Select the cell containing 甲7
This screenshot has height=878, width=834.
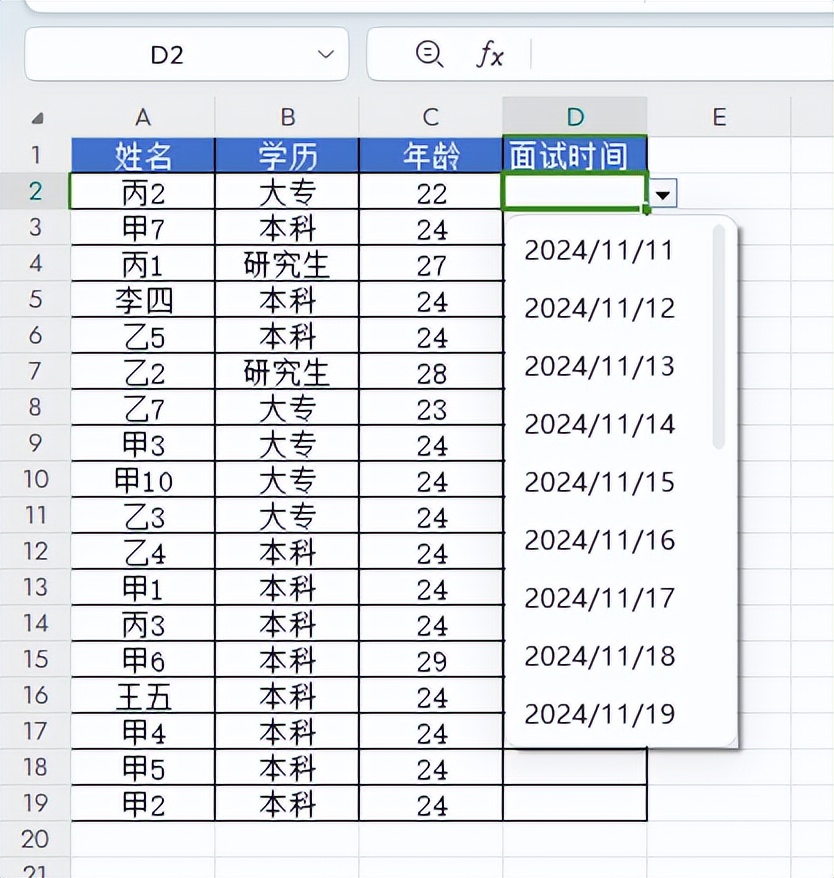coord(143,227)
